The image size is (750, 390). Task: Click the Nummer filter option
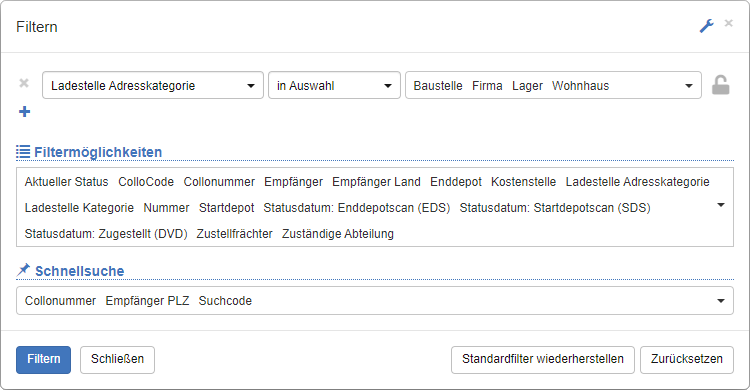pos(166,208)
